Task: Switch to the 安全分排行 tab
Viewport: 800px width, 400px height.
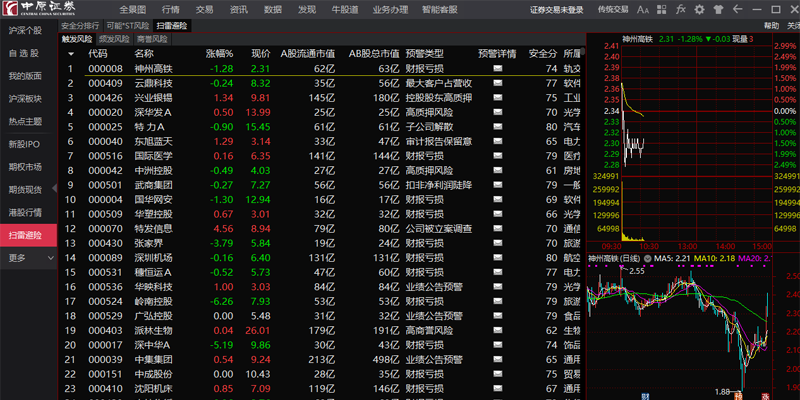Action: tap(81, 26)
